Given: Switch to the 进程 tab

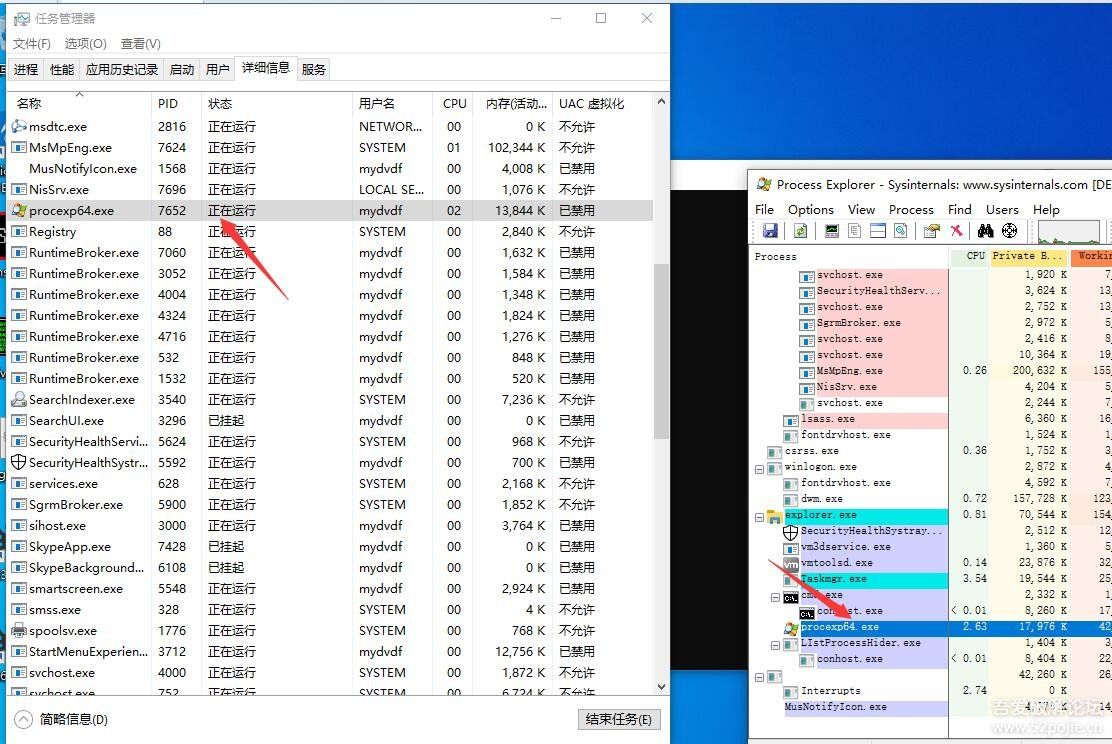Looking at the screenshot, I should [26, 70].
